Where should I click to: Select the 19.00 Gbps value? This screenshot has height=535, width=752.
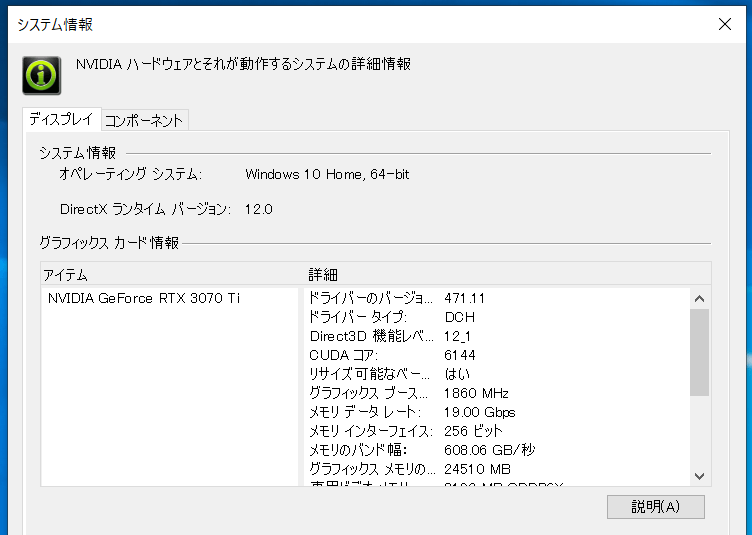480,412
